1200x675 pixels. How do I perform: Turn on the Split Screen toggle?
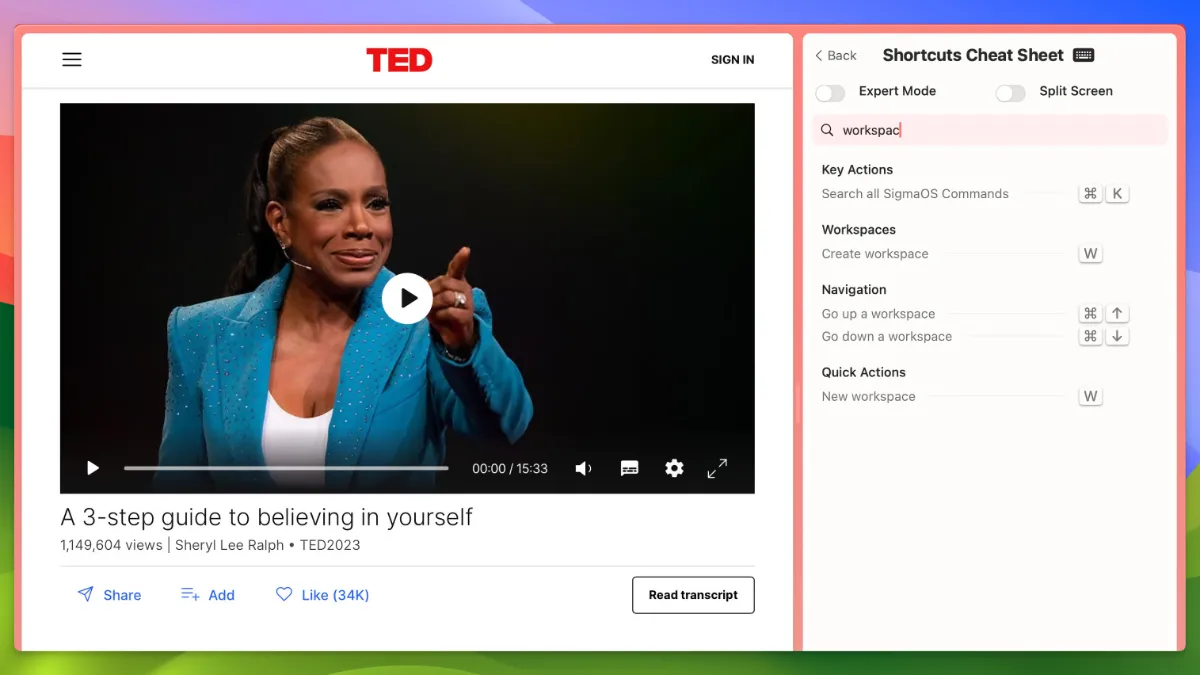click(x=1010, y=93)
